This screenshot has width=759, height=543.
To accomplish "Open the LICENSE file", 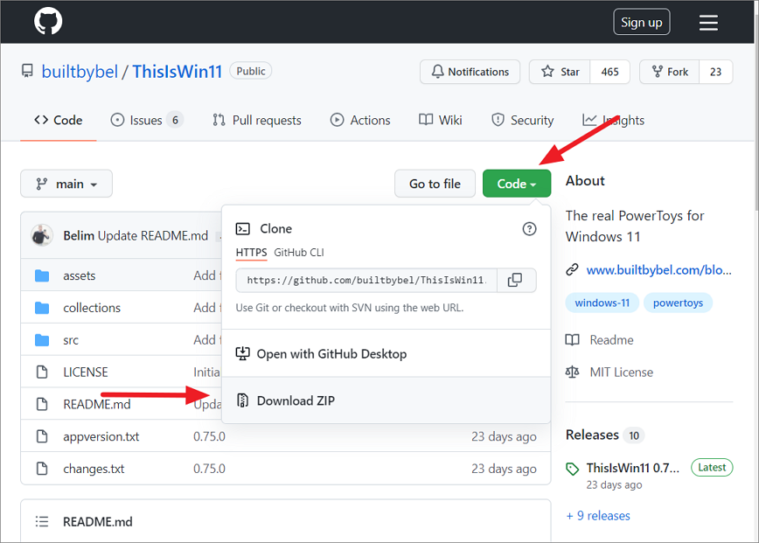I will 86,372.
